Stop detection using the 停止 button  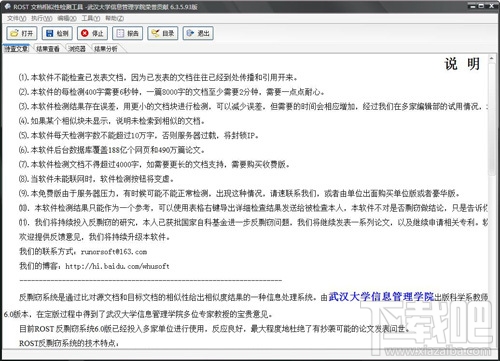click(92, 33)
